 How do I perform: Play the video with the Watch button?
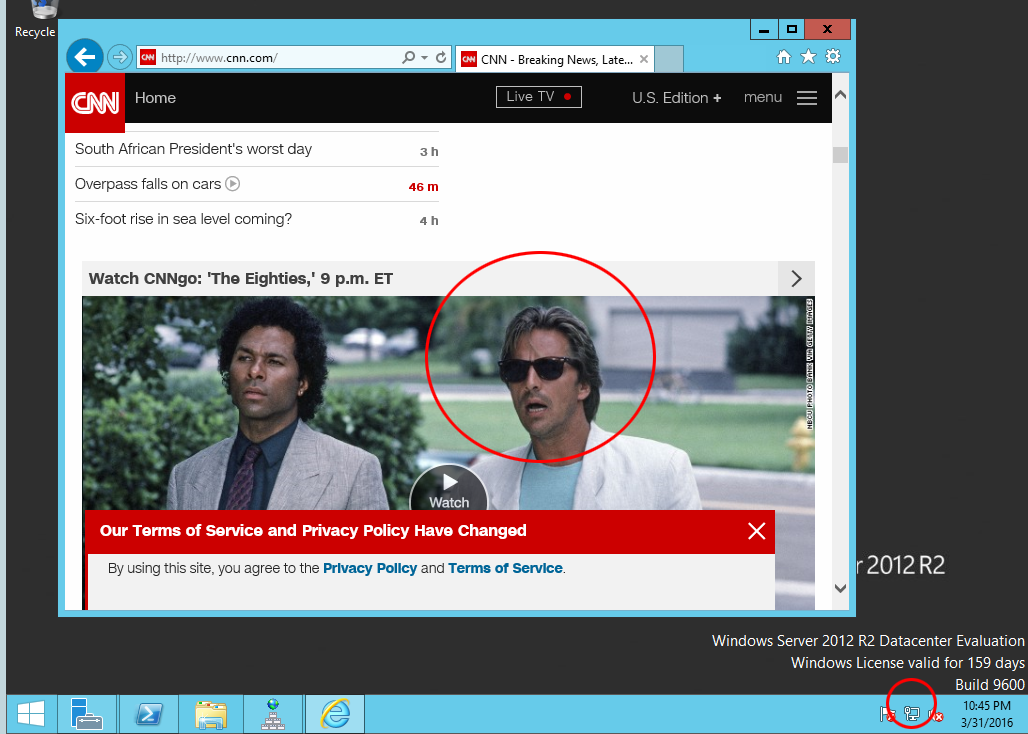(449, 488)
